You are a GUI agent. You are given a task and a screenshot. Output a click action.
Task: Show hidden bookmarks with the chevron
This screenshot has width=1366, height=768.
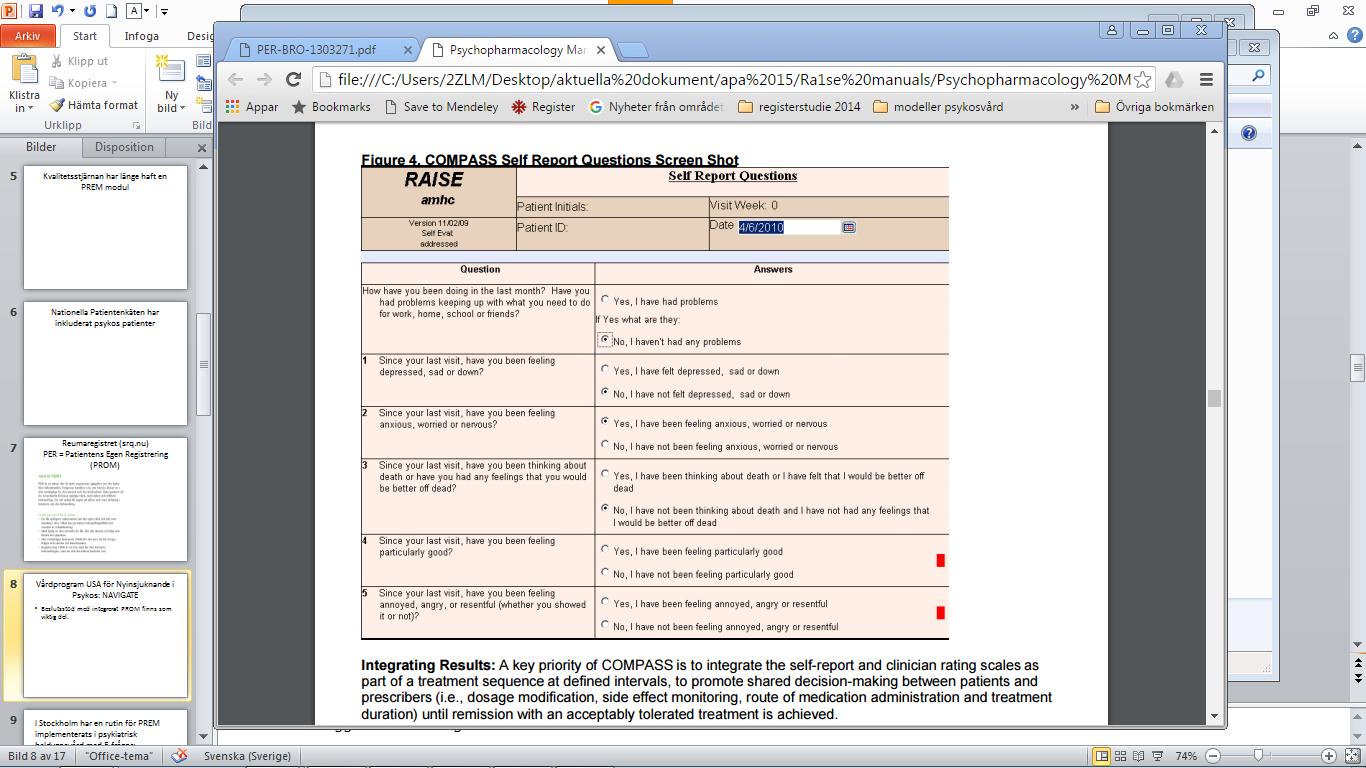[x=1075, y=106]
